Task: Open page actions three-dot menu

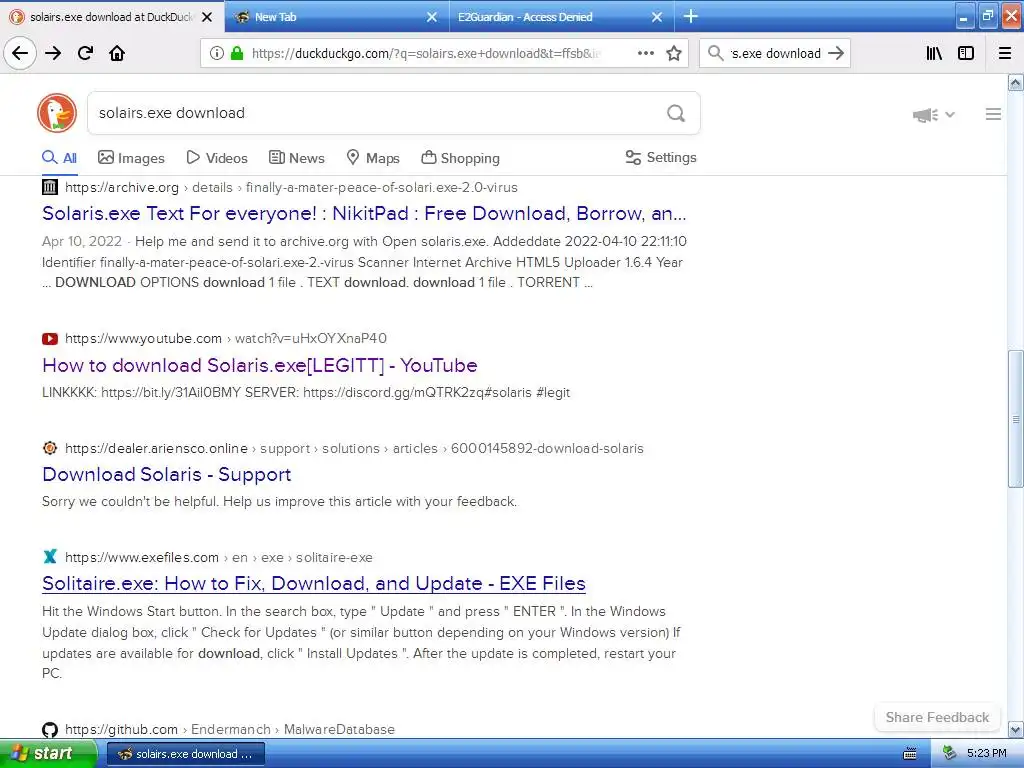Action: tap(645, 53)
